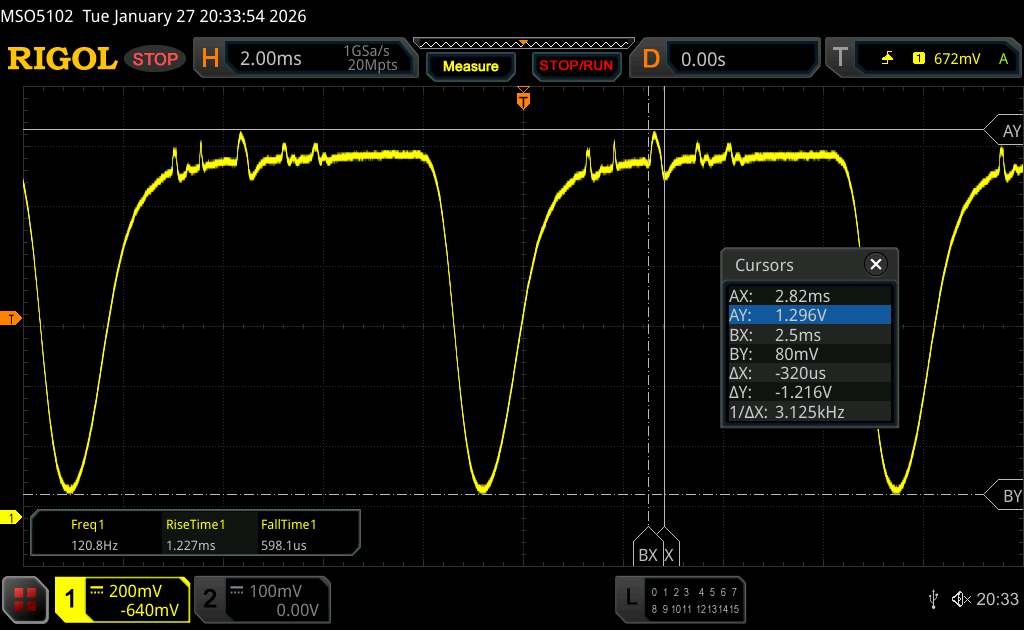
Task: Select the AY horizontal cursor handle
Action: tap(1003, 131)
